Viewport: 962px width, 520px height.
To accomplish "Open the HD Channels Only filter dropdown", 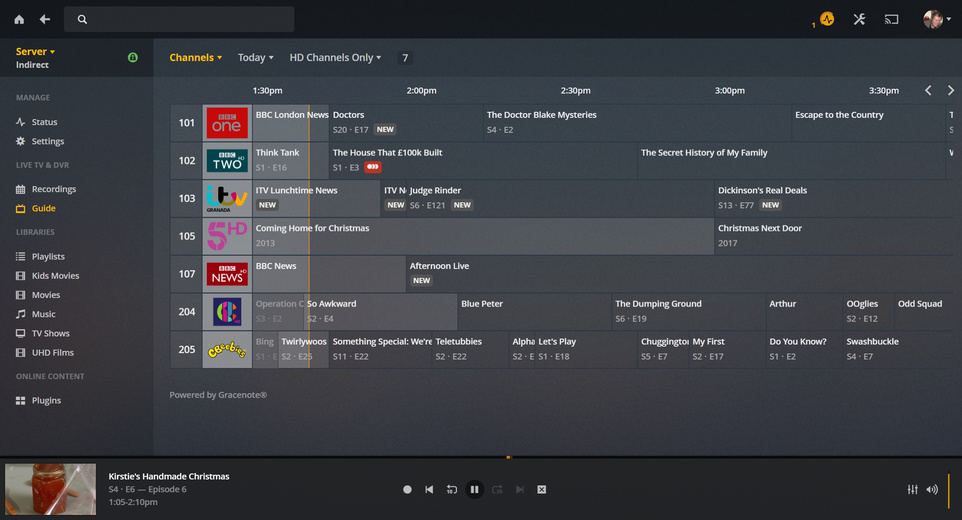I will tap(336, 57).
